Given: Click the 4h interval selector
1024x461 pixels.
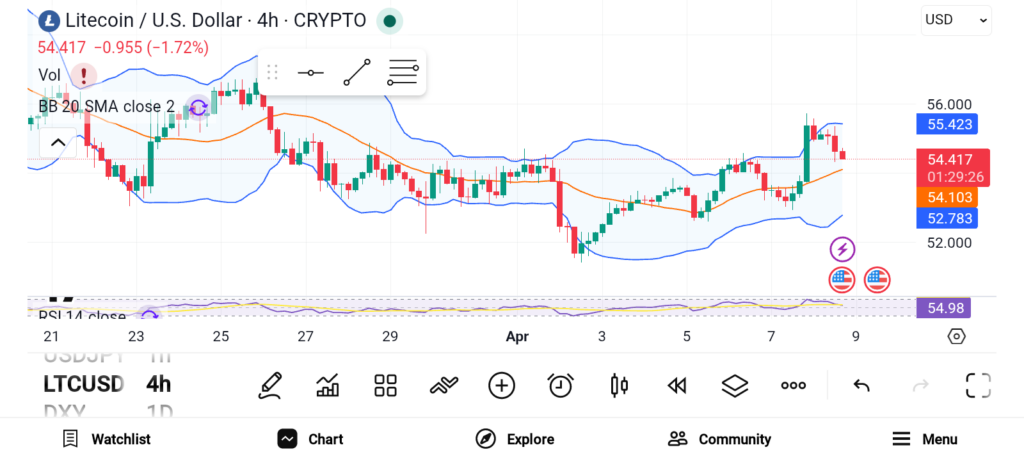Looking at the screenshot, I should pos(158,384).
